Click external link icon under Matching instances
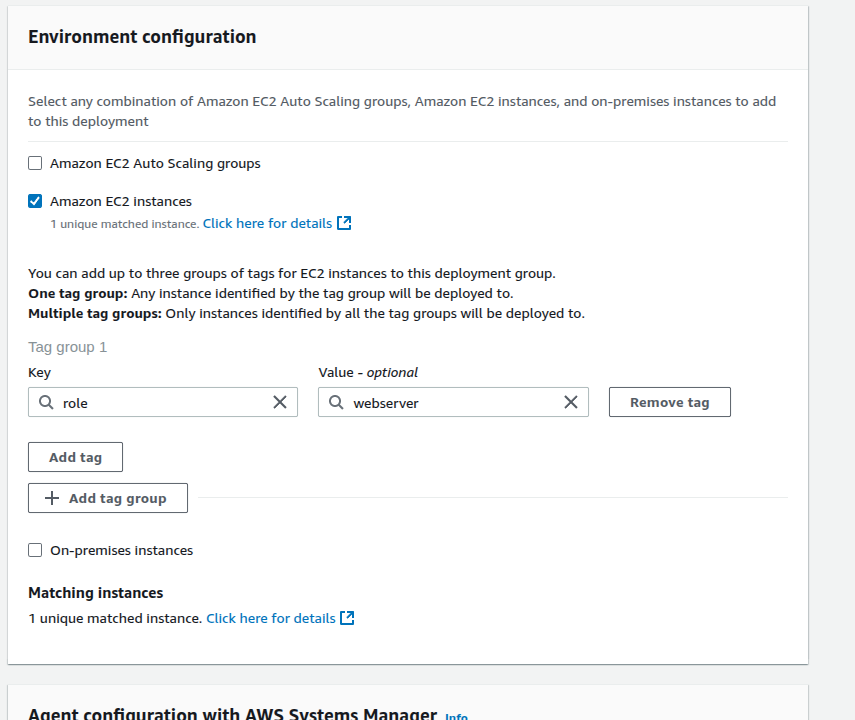The height and width of the screenshot is (720, 855). coord(347,618)
